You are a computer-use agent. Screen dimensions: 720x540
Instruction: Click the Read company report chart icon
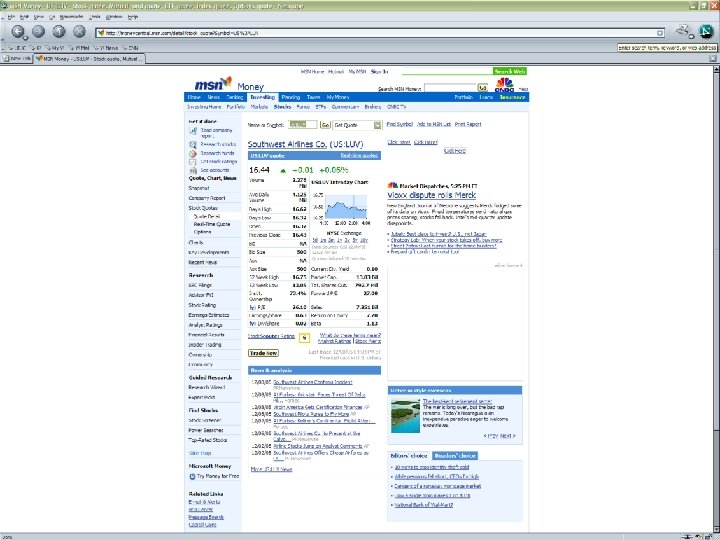193,131
